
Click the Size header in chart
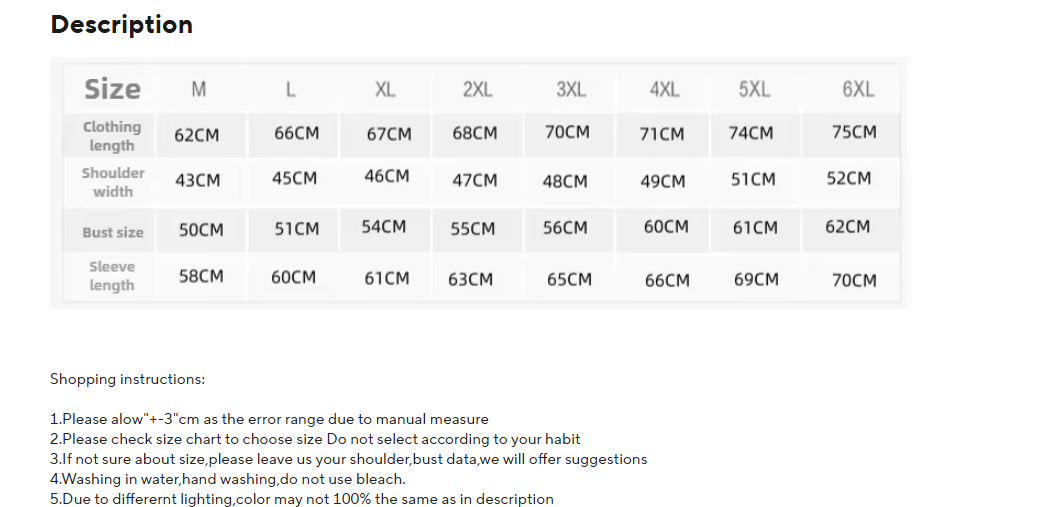tap(112, 89)
